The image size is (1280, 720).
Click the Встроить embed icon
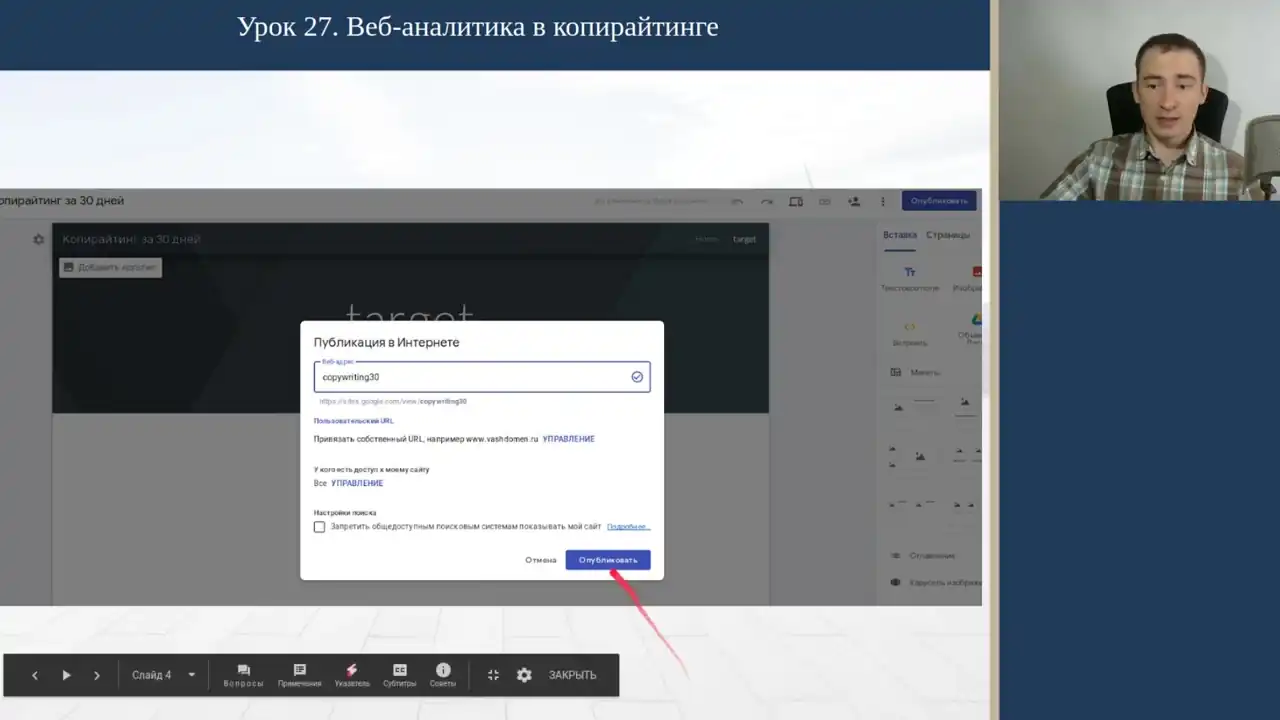coord(910,333)
